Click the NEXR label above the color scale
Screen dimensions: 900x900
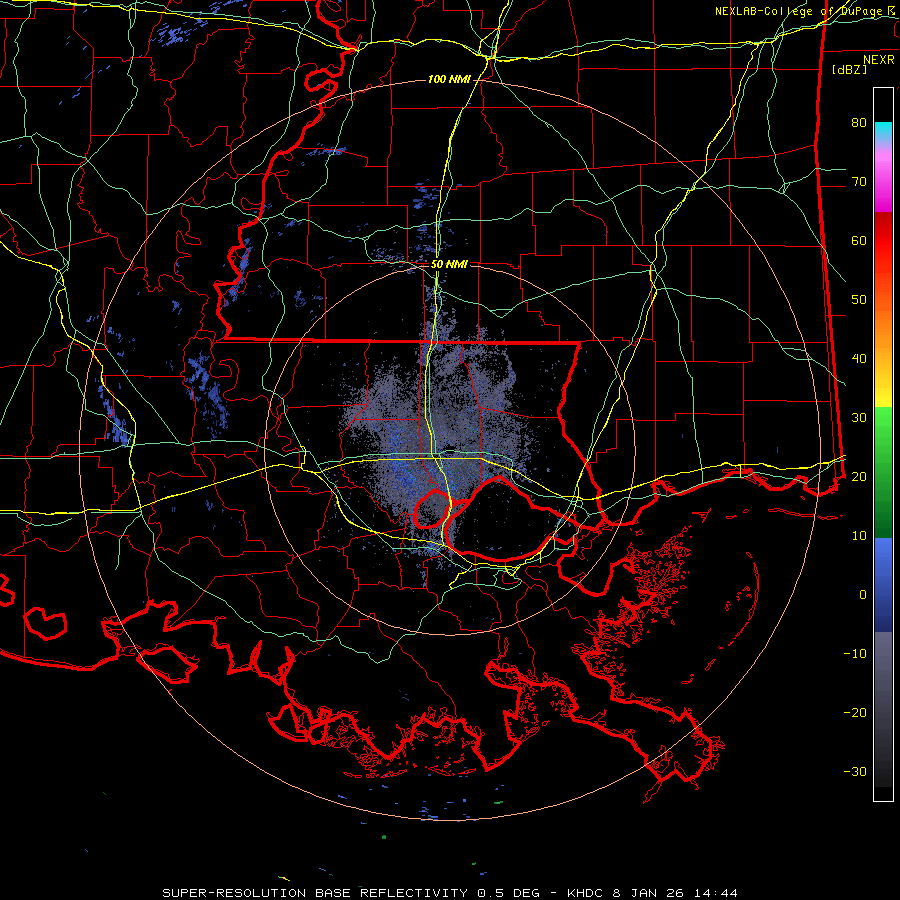click(879, 60)
